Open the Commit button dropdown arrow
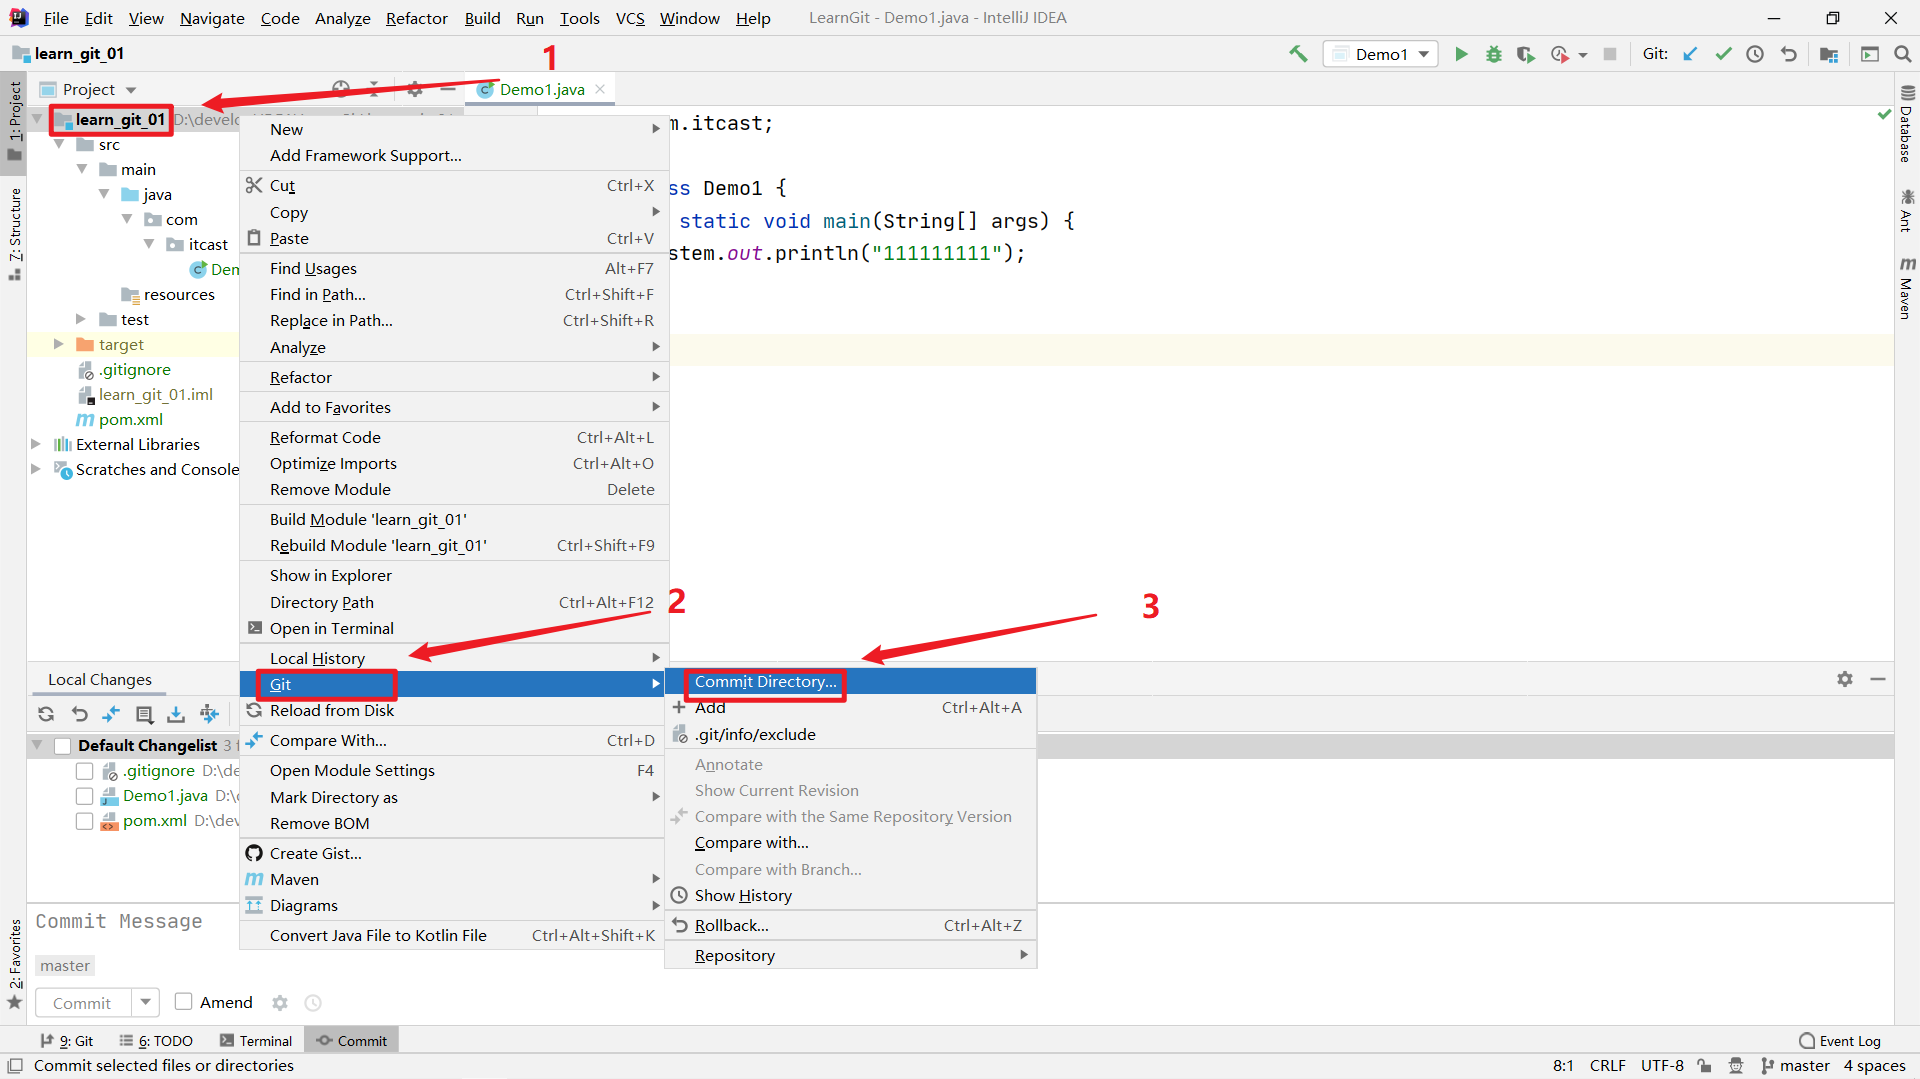 click(146, 1002)
